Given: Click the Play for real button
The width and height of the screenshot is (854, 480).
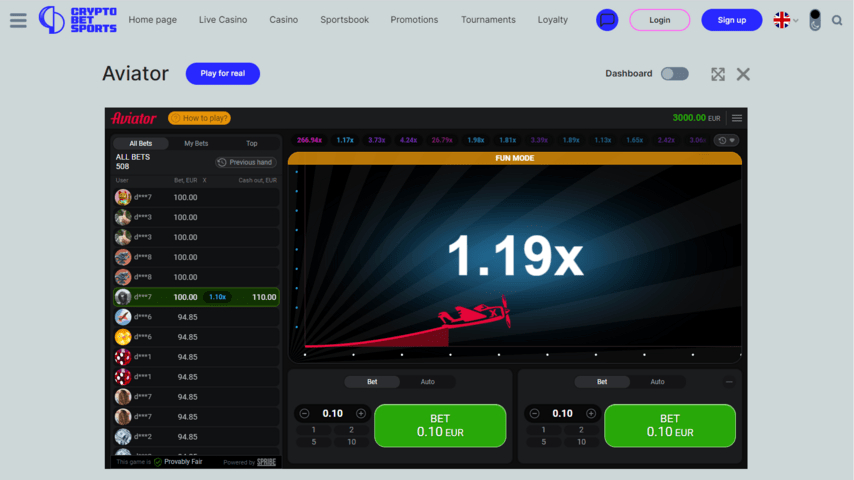Looking at the screenshot, I should (223, 74).
